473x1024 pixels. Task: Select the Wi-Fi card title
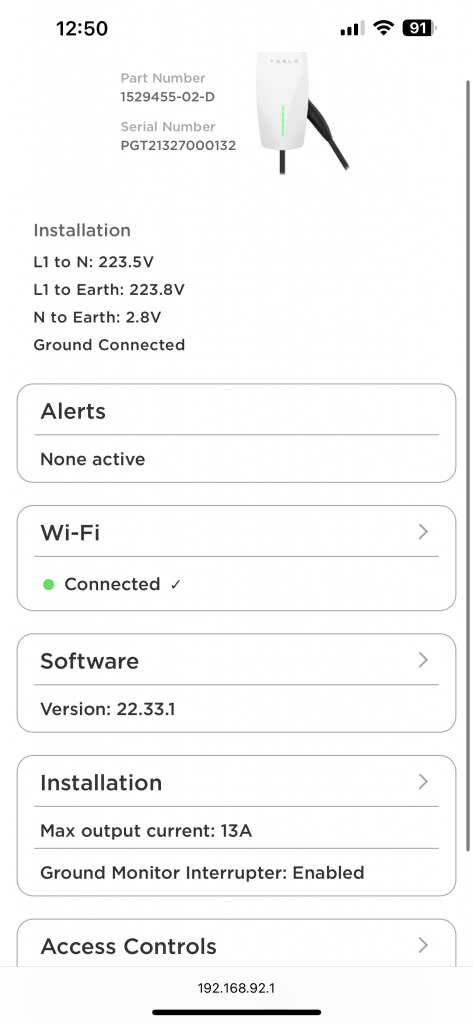coord(70,533)
